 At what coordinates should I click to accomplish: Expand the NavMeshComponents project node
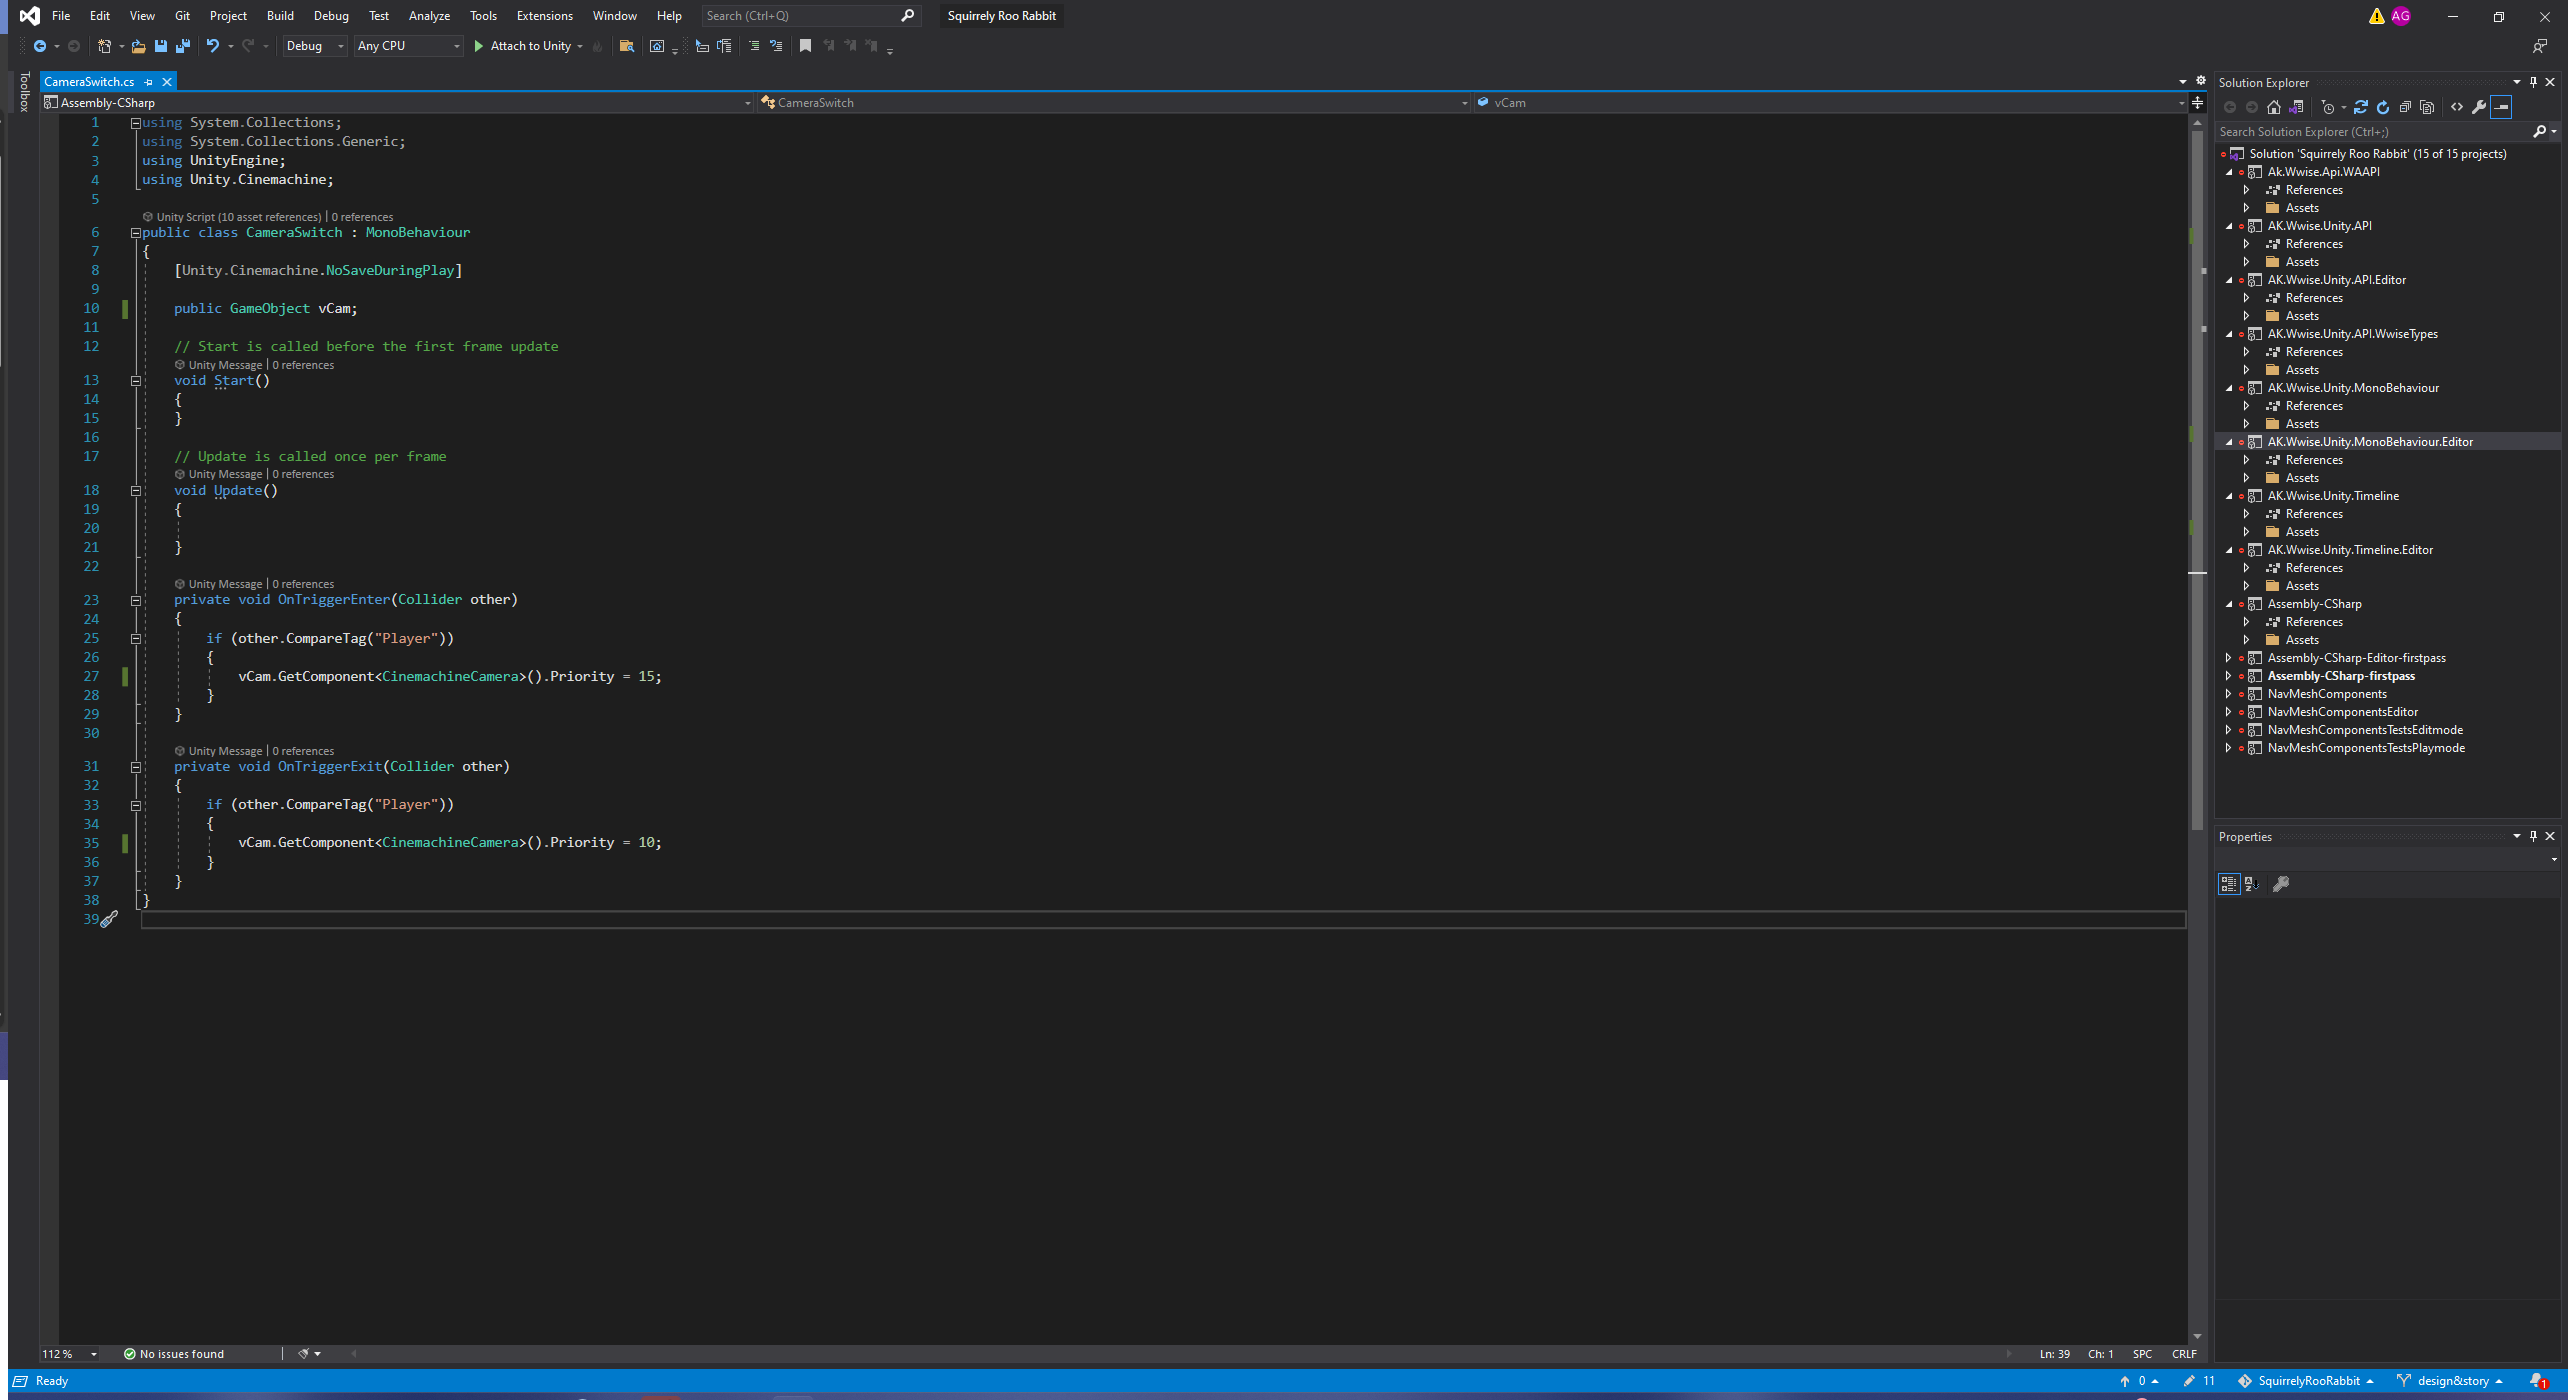tap(2228, 694)
